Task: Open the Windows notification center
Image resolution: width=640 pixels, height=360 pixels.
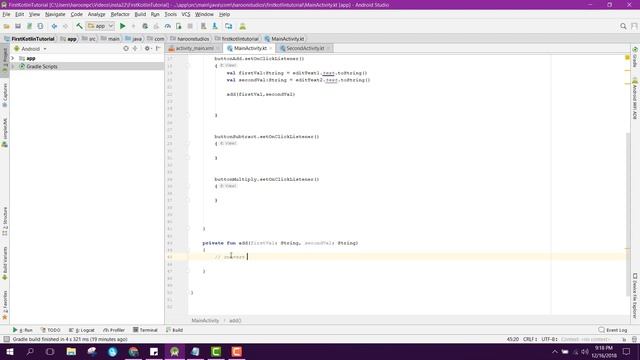Action: click(x=627, y=351)
